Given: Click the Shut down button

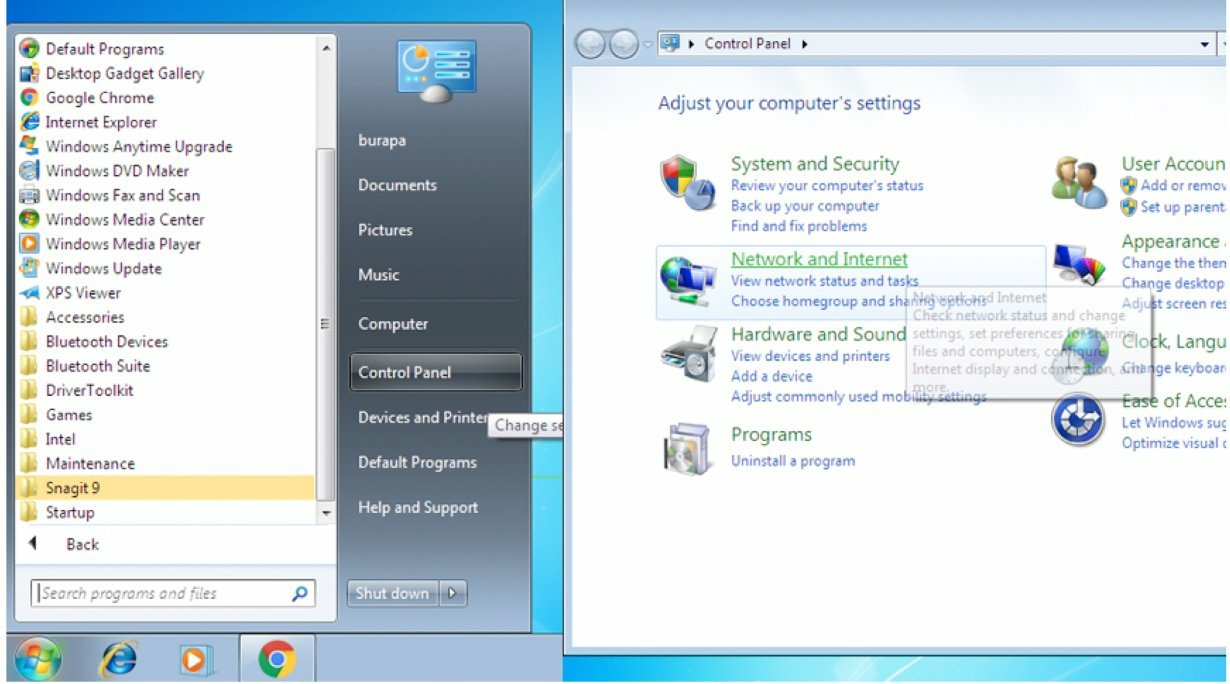Looking at the screenshot, I should (x=392, y=593).
